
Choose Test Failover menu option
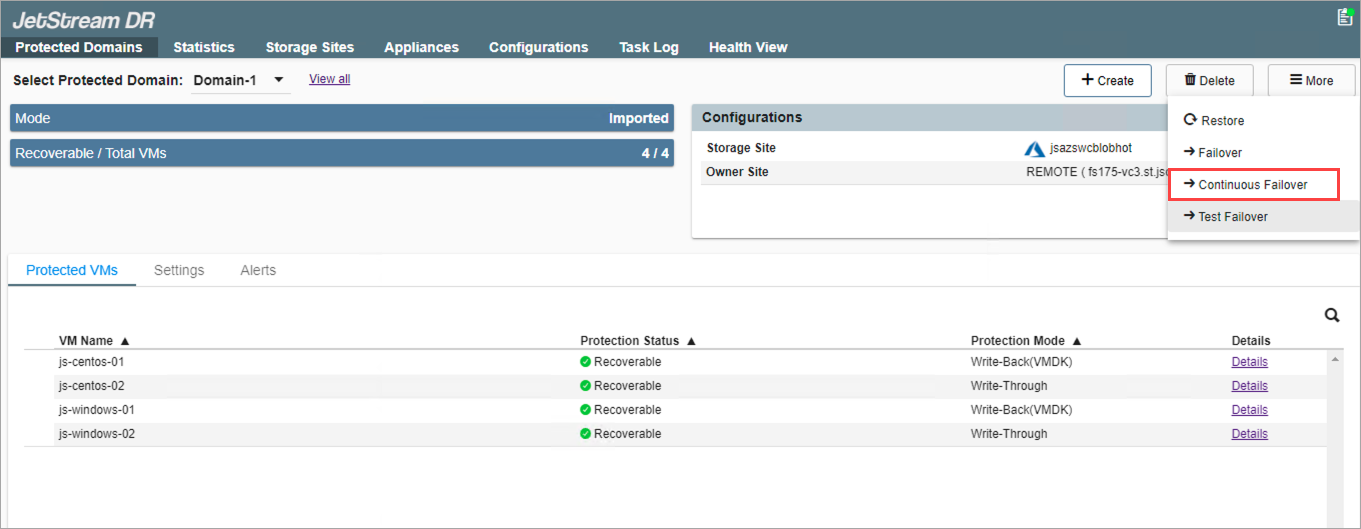coord(1232,217)
